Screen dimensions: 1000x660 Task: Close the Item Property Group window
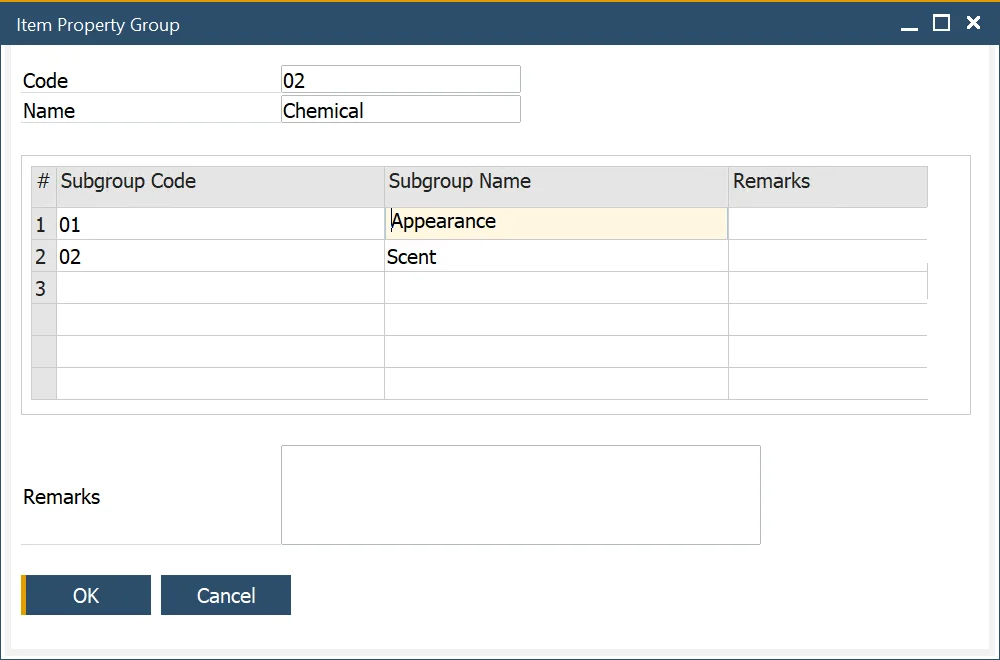[973, 24]
